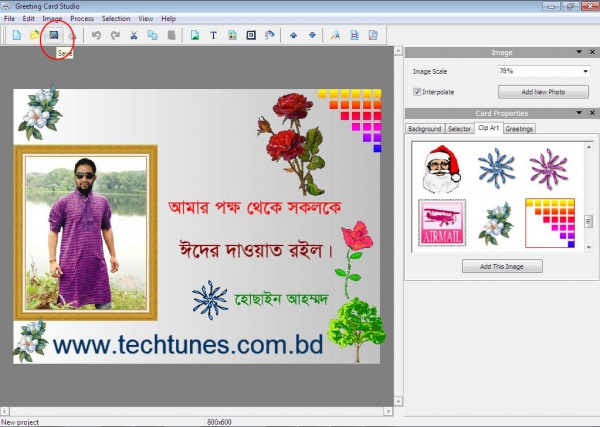Click the New project status bar text
Image resolution: width=600 pixels, height=427 pixels.
pos(20,422)
